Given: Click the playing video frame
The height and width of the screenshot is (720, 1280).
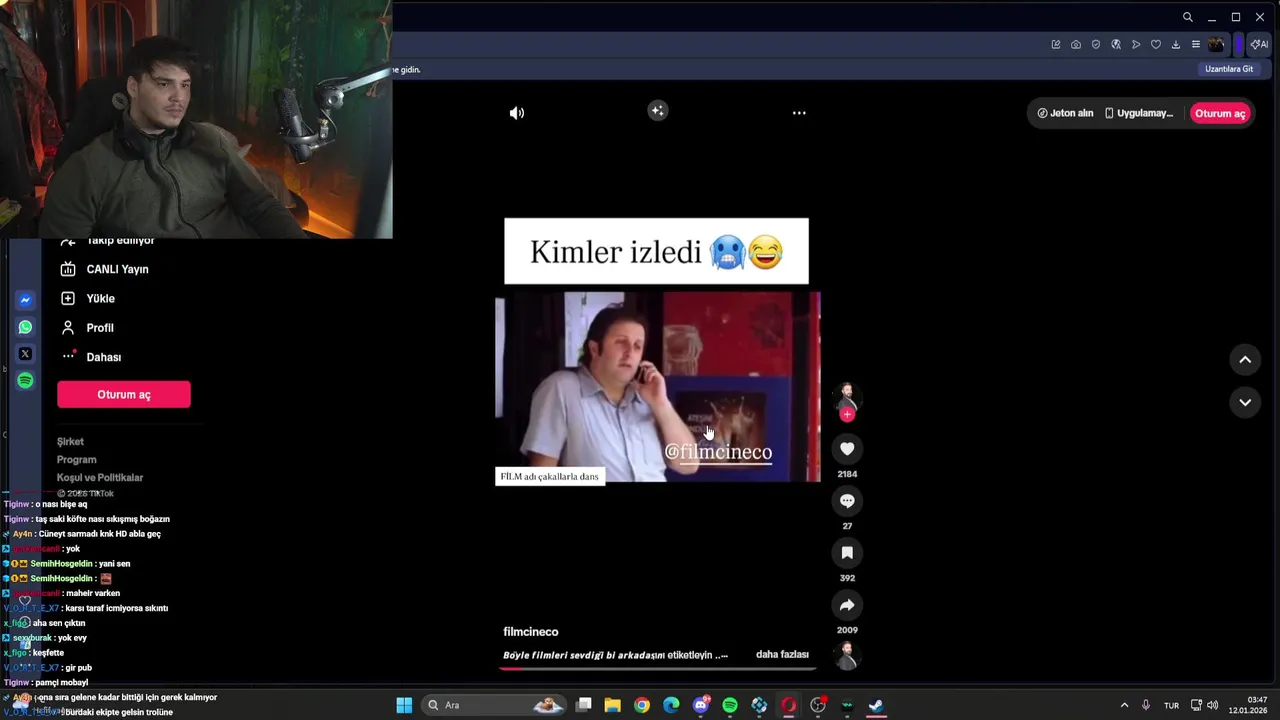Looking at the screenshot, I should pyautogui.click(x=658, y=387).
